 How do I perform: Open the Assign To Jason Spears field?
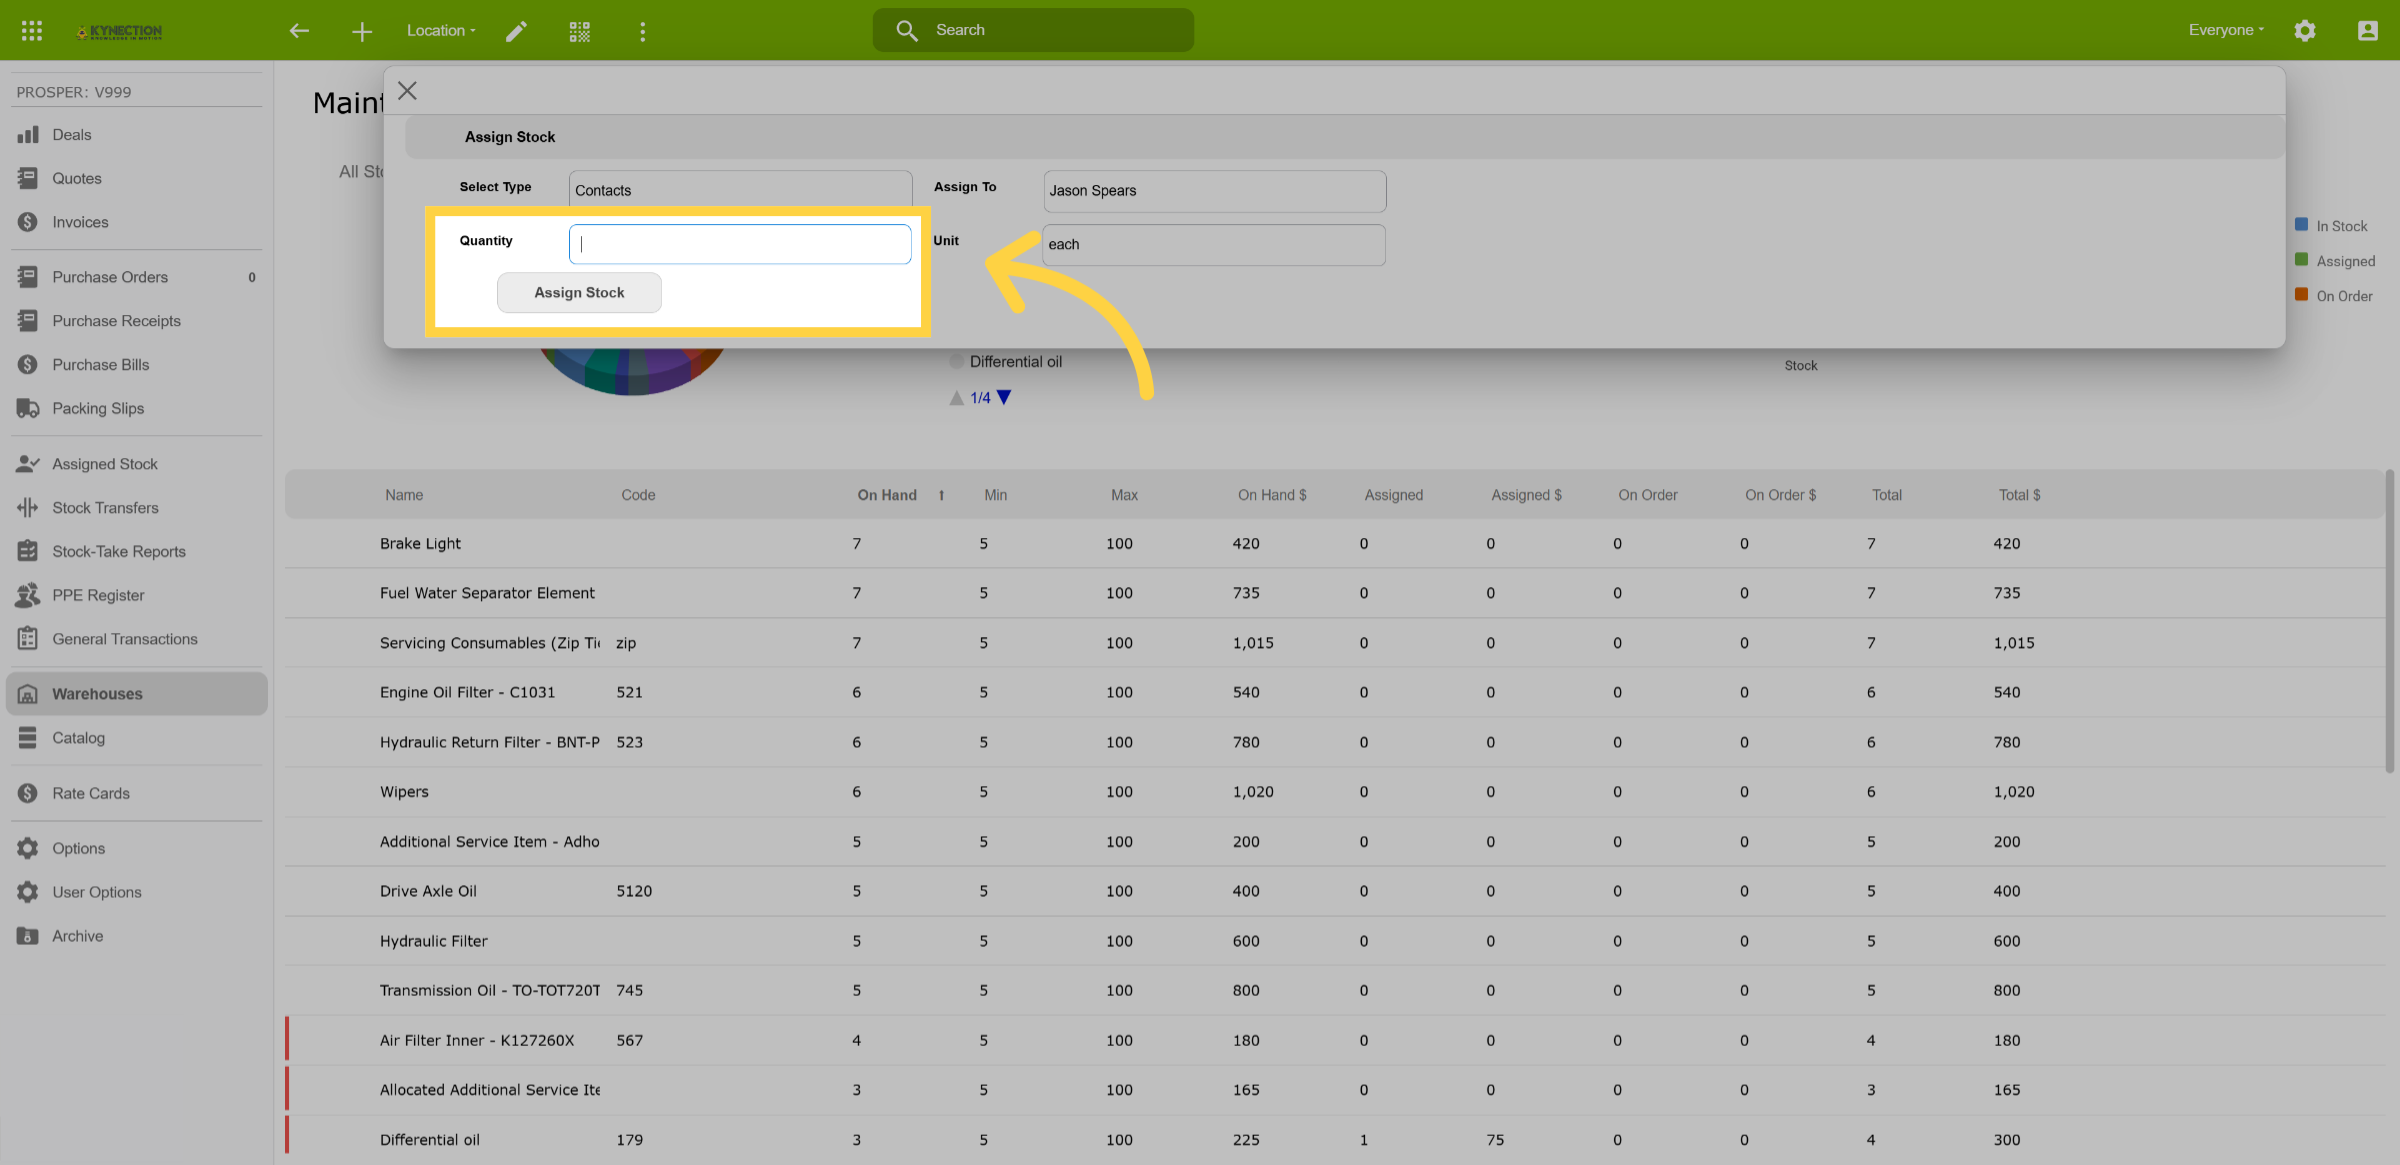1215,190
